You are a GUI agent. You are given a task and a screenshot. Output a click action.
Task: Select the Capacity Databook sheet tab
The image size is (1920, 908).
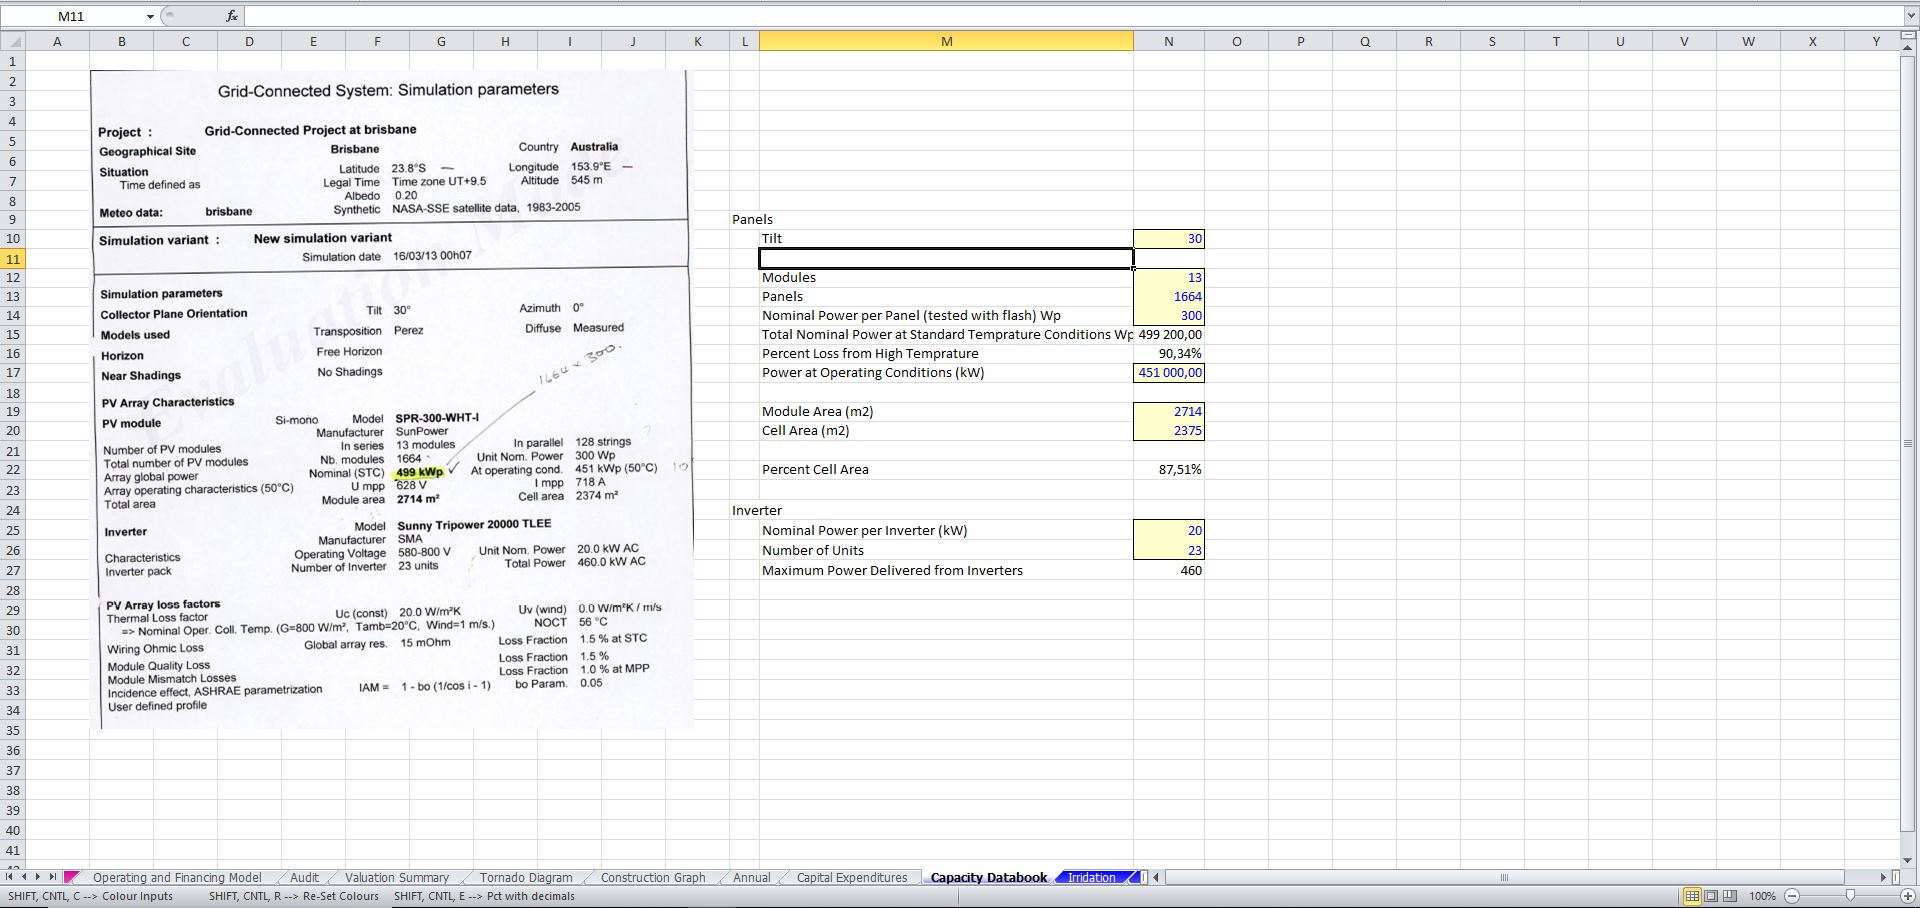click(x=988, y=877)
